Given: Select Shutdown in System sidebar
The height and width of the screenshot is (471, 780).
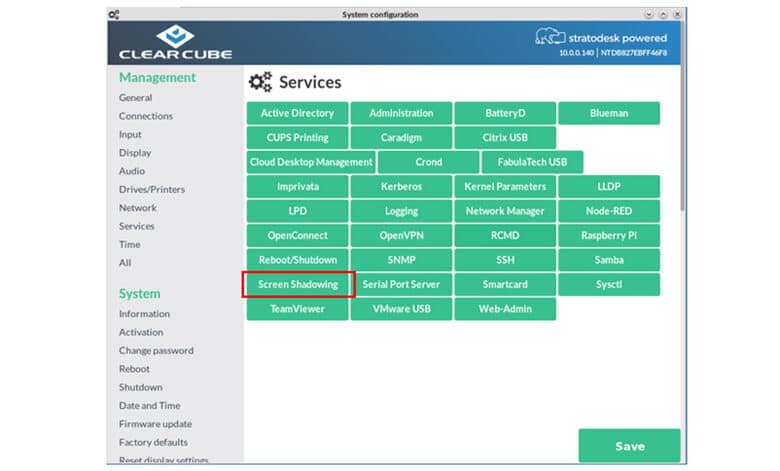Looking at the screenshot, I should [x=140, y=387].
